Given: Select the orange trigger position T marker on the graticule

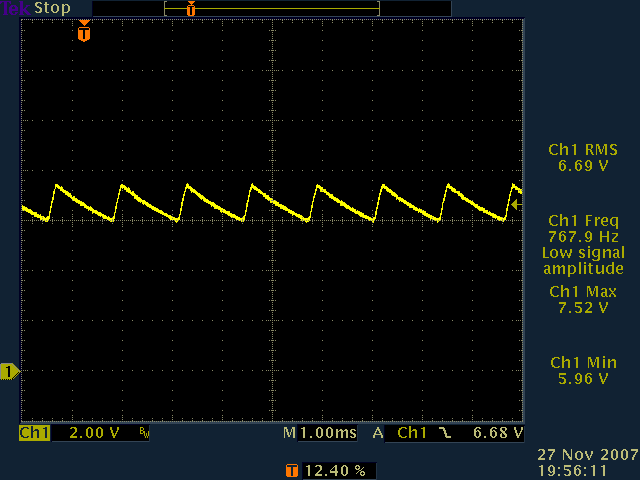Looking at the screenshot, I should click(x=84, y=31).
